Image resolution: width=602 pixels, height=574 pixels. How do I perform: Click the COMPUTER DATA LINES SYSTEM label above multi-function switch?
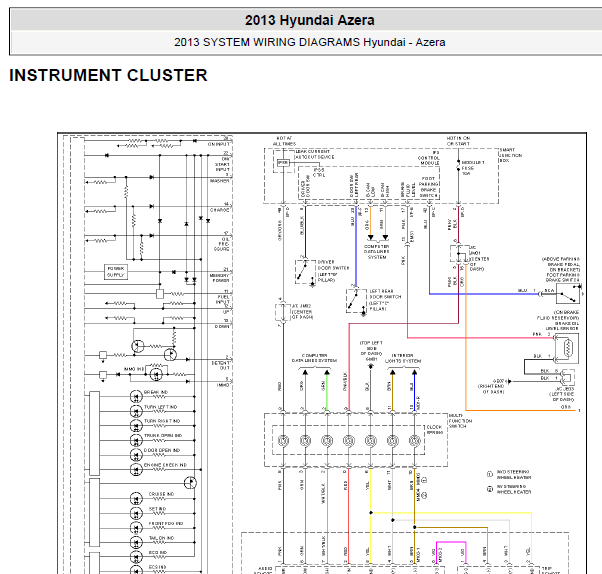tap(314, 358)
